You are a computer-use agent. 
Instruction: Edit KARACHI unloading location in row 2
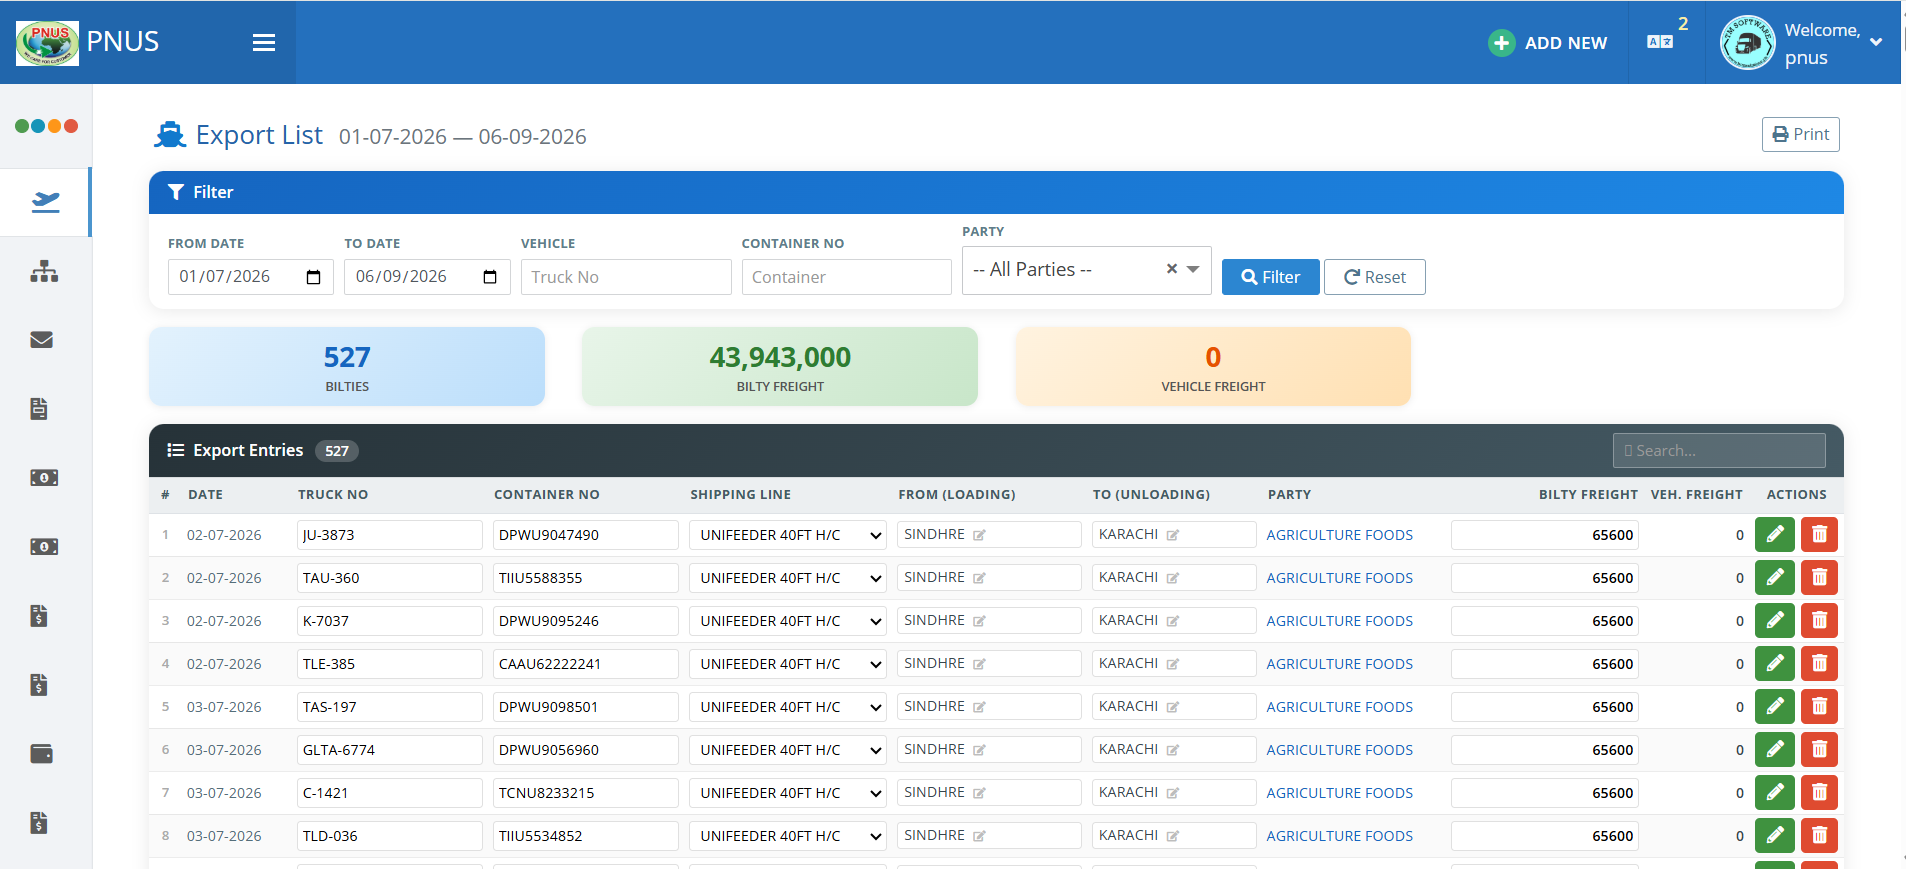pos(1172,578)
